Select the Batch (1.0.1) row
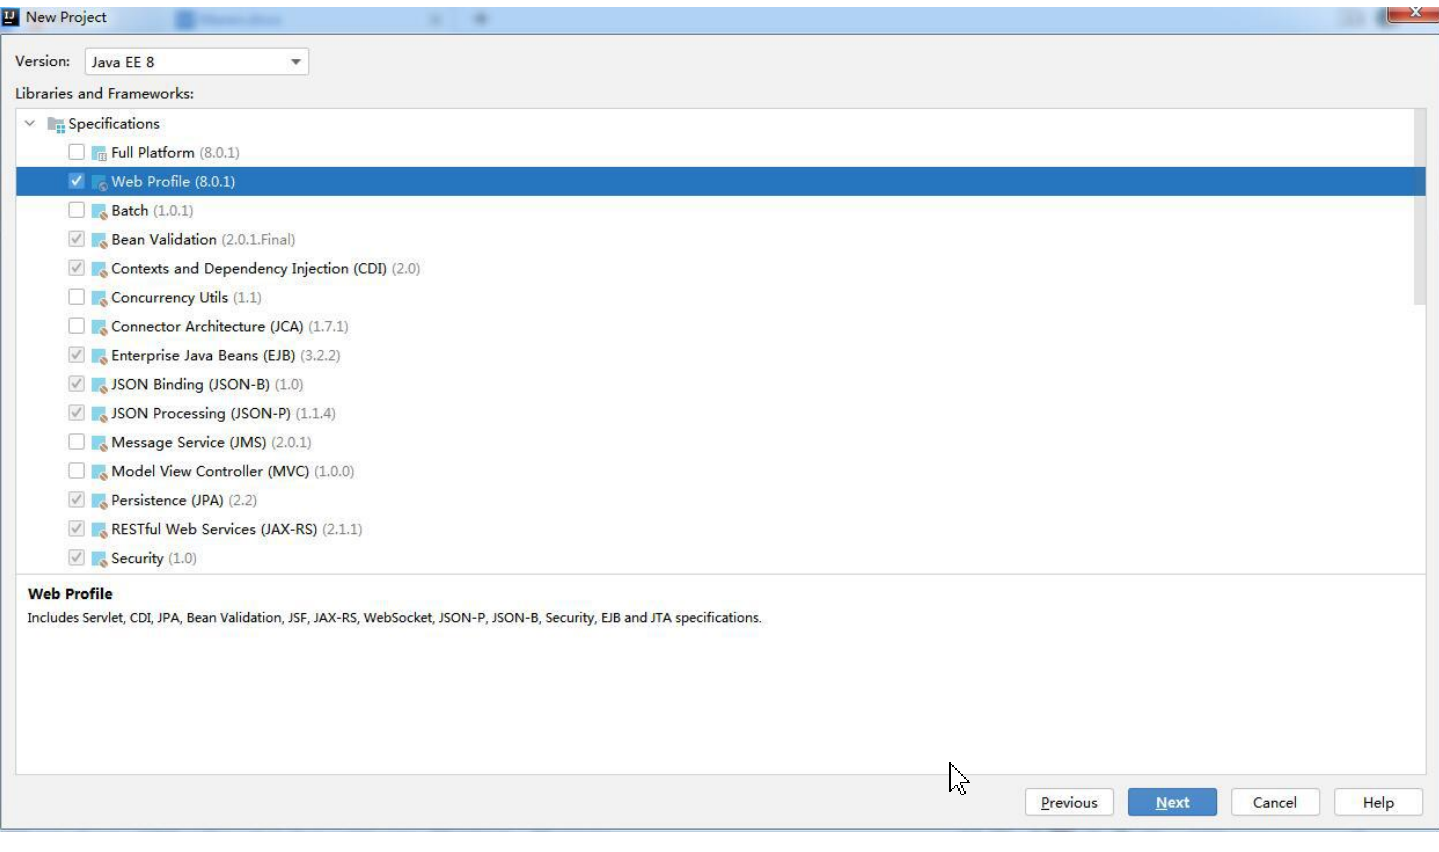The image size is (1439, 852). [714, 211]
